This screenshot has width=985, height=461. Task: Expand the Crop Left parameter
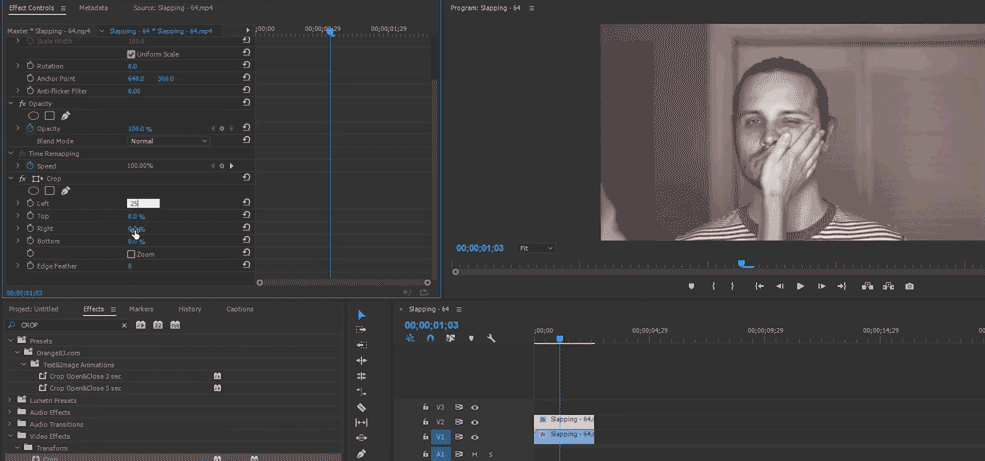pyautogui.click(x=18, y=203)
